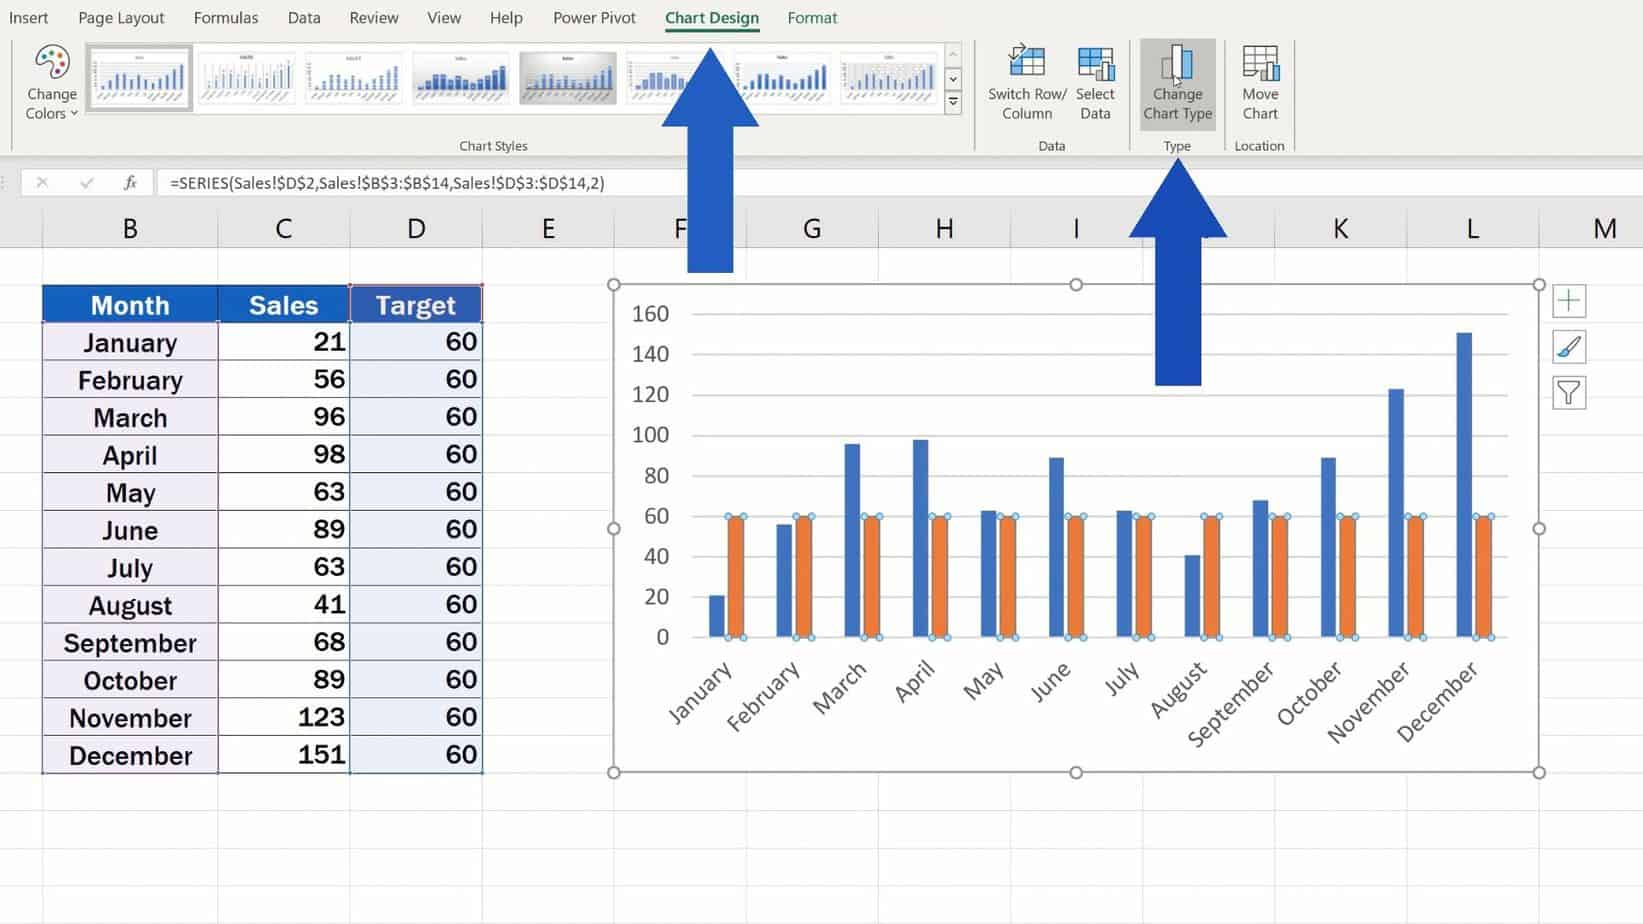The image size is (1643, 924).
Task: Click the Review ribbon tab
Action: [373, 17]
